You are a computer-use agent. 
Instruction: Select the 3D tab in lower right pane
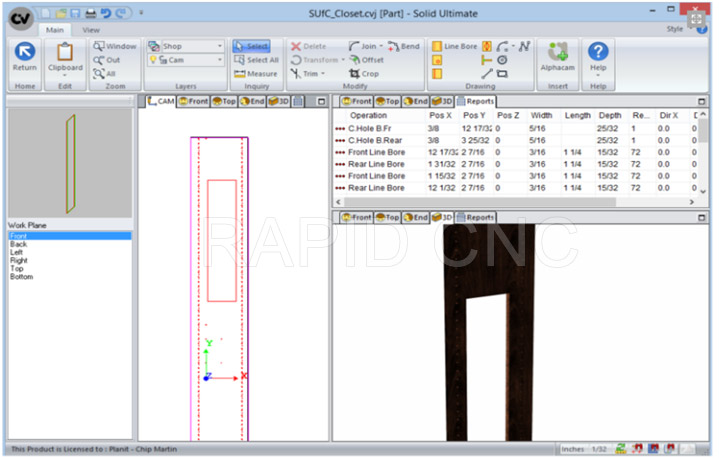pos(442,217)
